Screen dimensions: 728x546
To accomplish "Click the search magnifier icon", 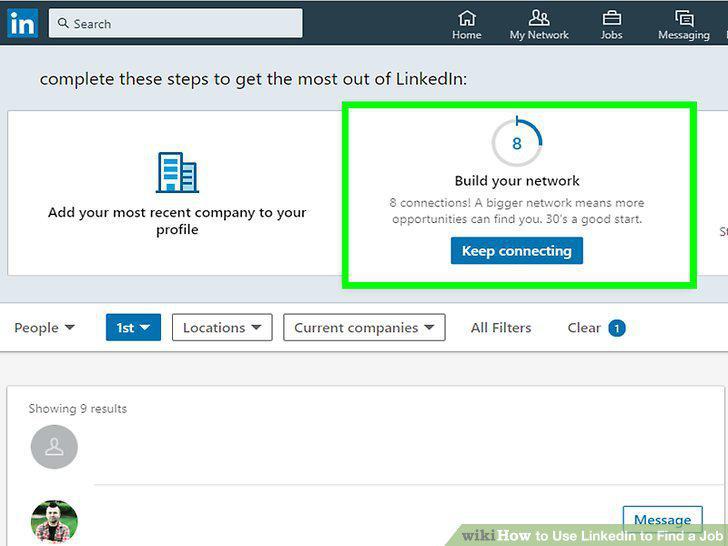I will 63,23.
